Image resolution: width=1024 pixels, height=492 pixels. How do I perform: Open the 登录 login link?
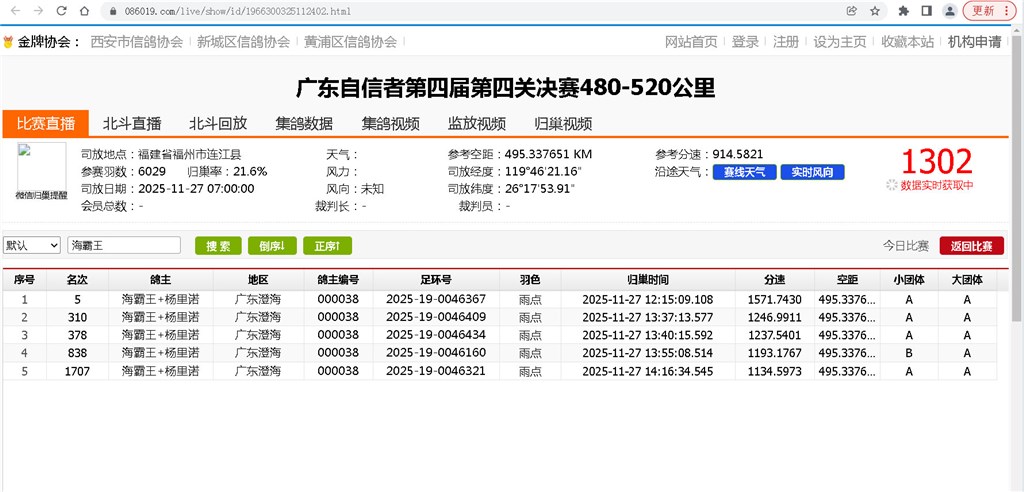pyautogui.click(x=745, y=42)
